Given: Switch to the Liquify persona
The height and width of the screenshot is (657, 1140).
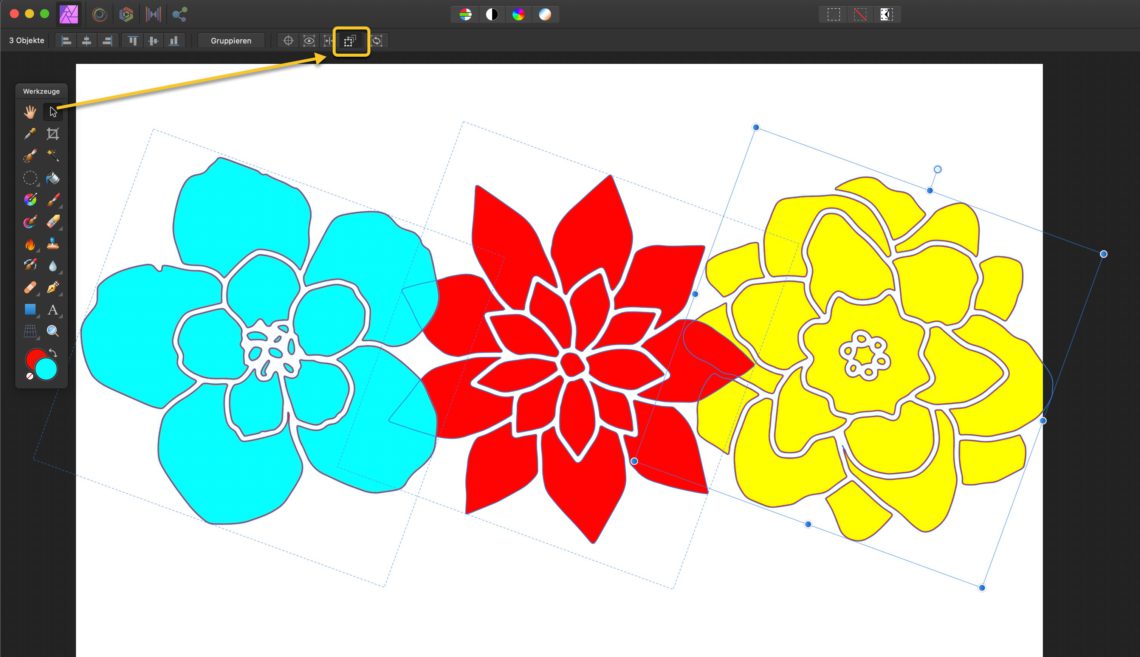Looking at the screenshot, I should (x=100, y=14).
